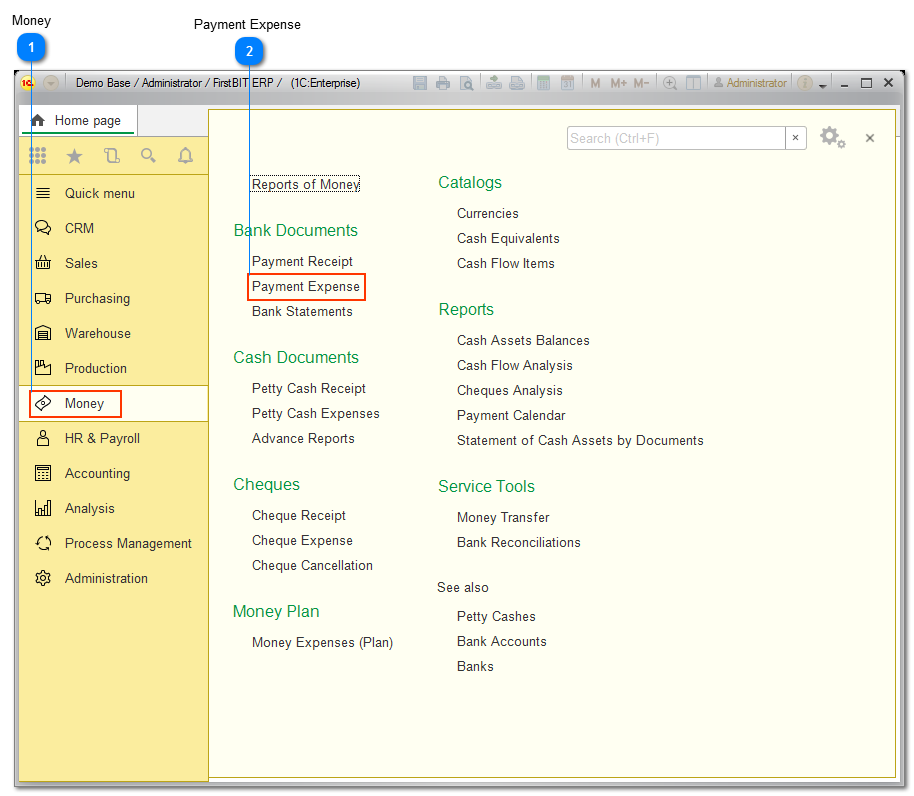This screenshot has height=796, width=914.
Task: Open the section settings gear dropdown
Action: tap(833, 138)
